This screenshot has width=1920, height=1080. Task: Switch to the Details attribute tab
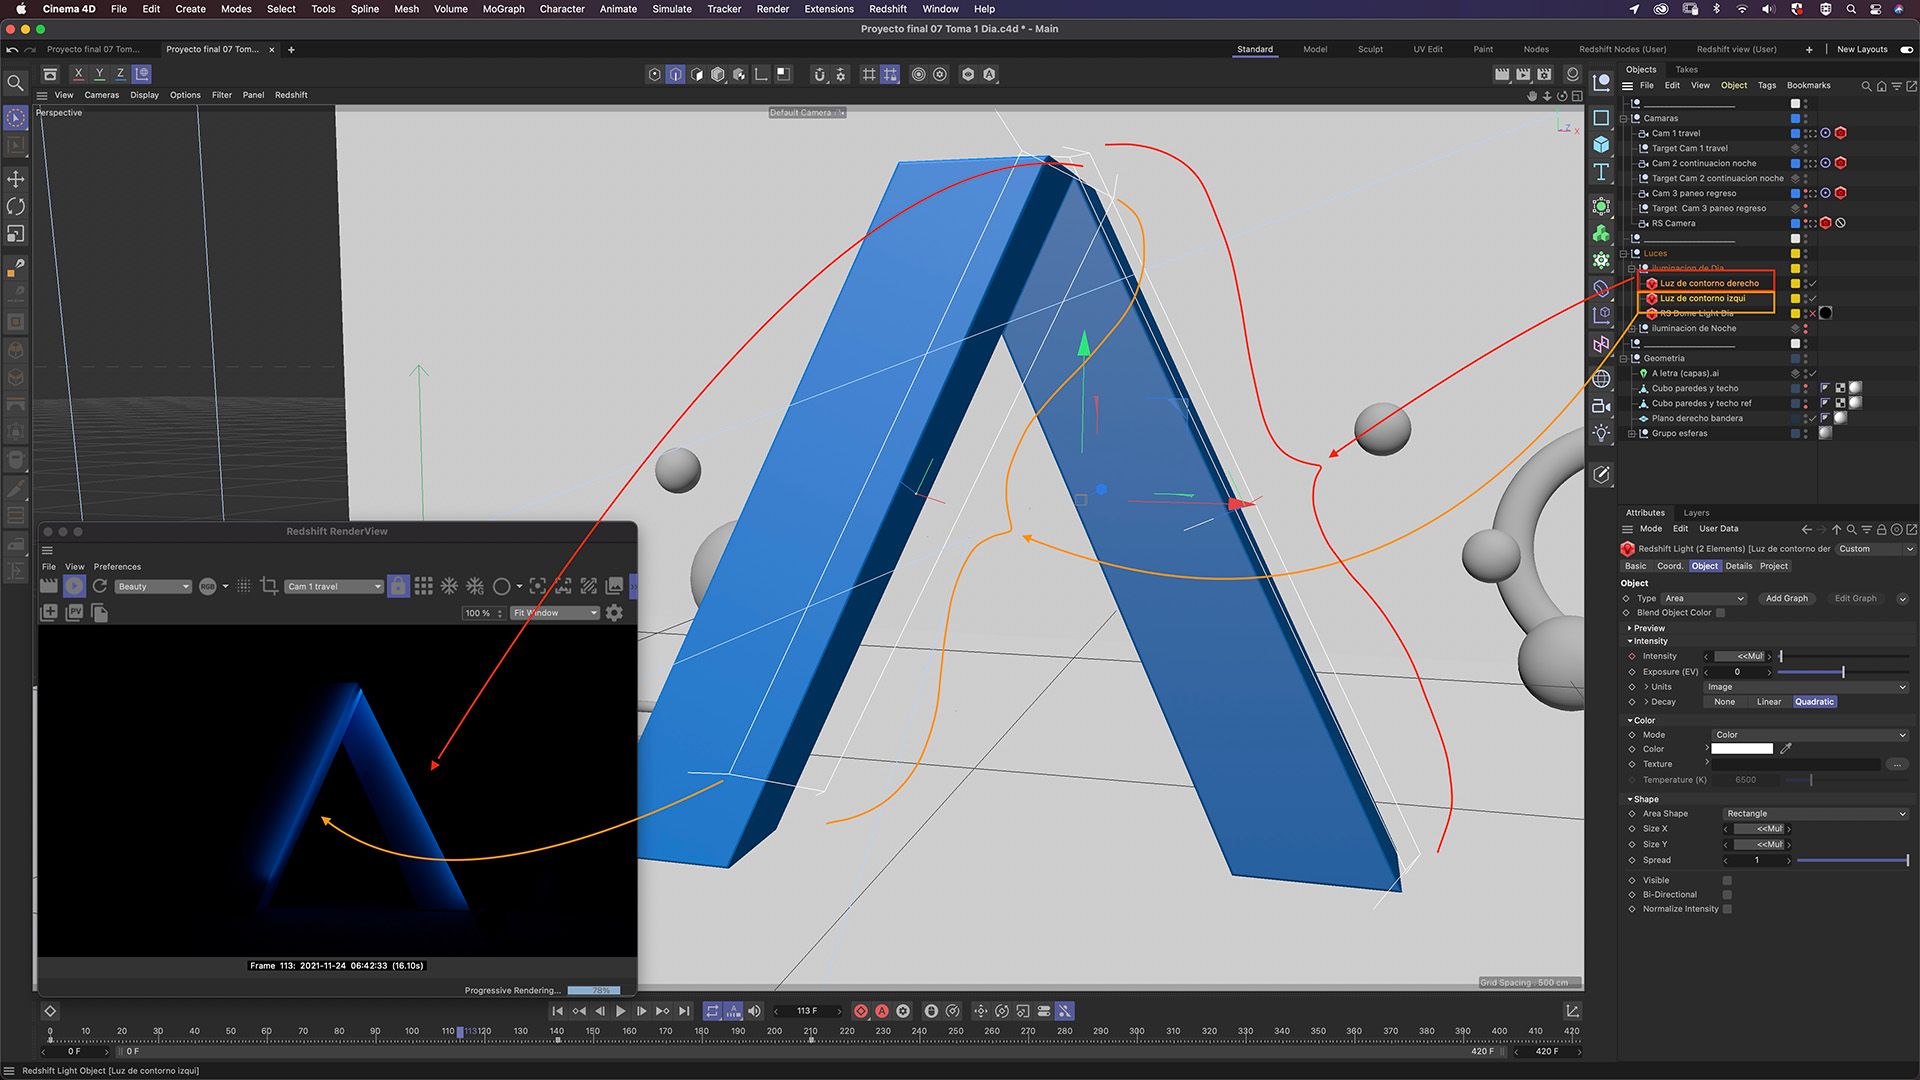click(x=1738, y=566)
